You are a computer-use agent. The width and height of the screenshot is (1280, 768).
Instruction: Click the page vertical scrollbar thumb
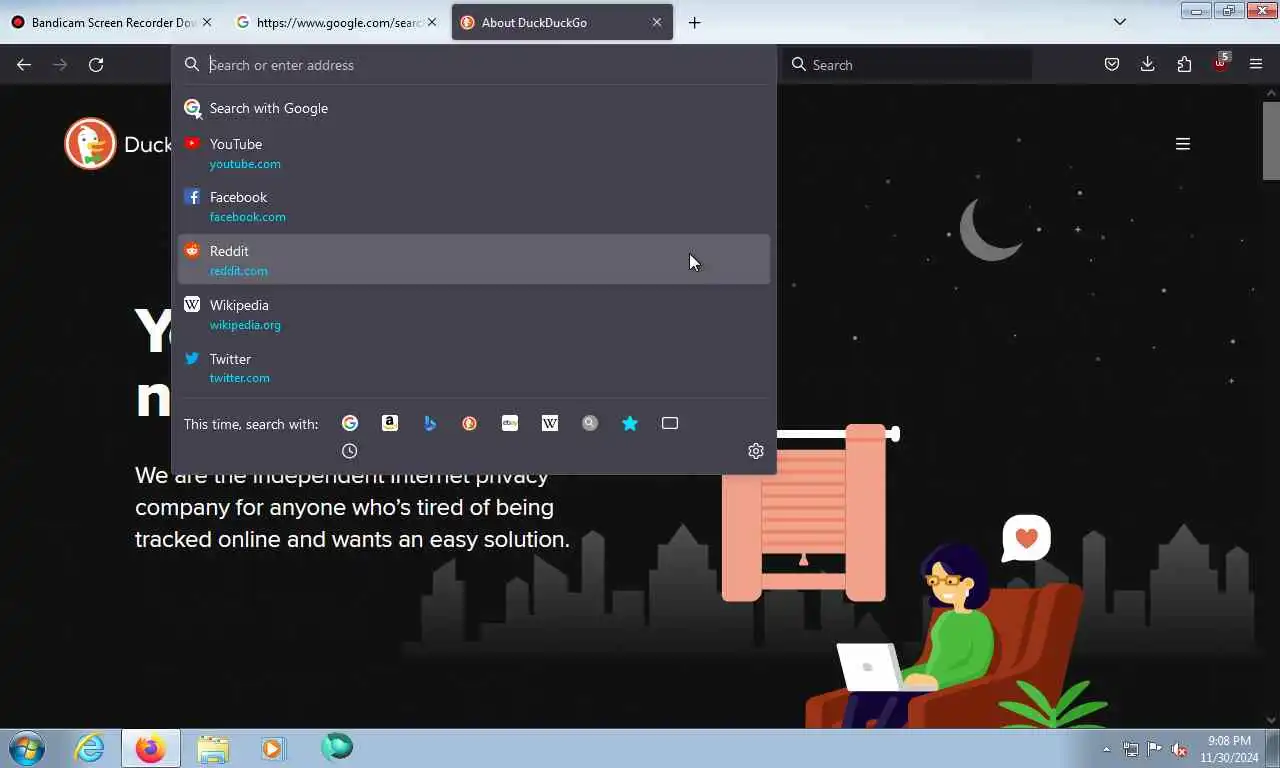[1271, 140]
